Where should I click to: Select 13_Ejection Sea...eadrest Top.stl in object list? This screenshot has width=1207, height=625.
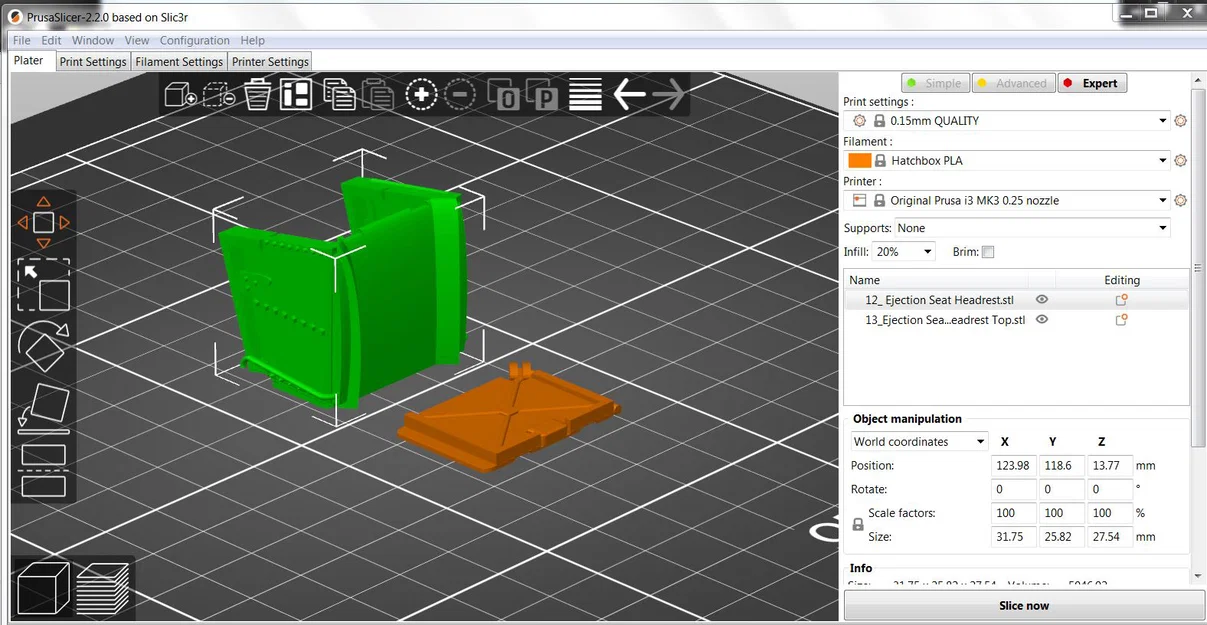pos(945,320)
